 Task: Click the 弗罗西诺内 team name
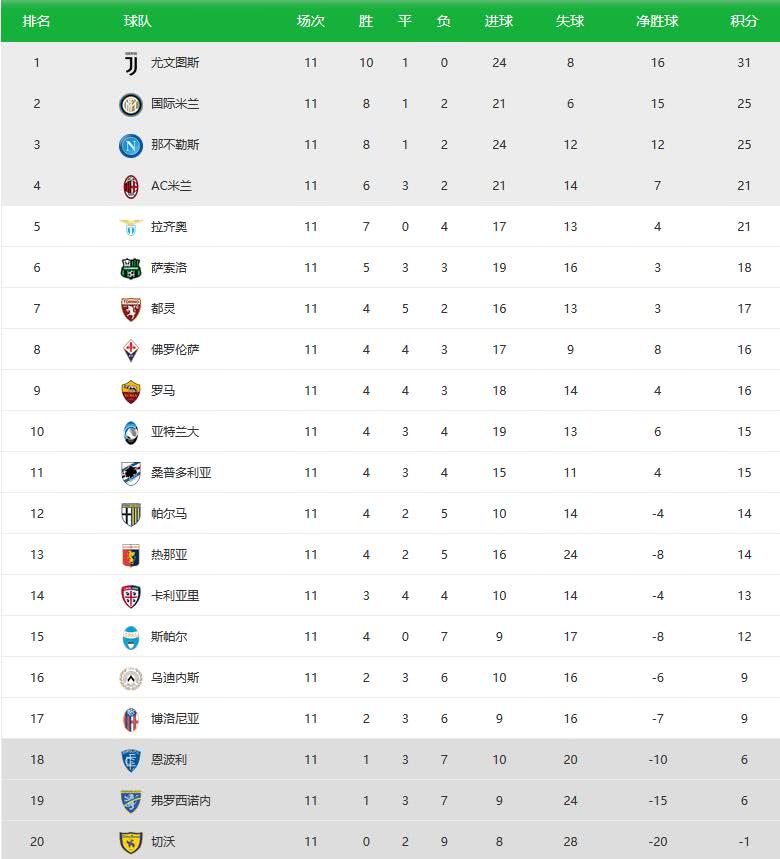(181, 801)
